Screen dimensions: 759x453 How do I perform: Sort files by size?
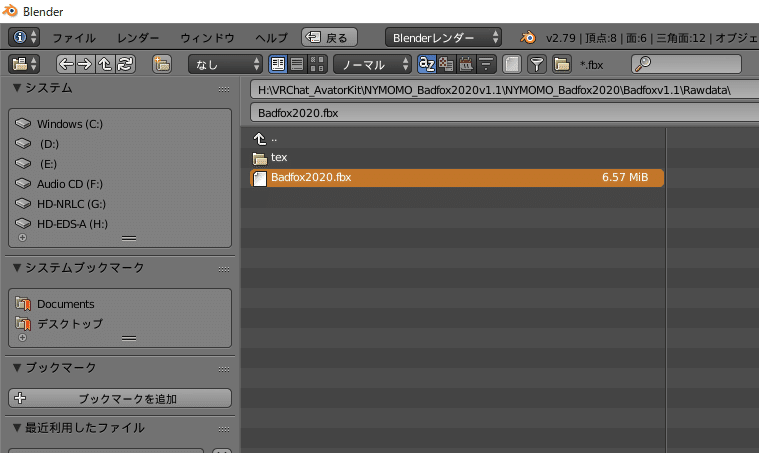point(486,64)
